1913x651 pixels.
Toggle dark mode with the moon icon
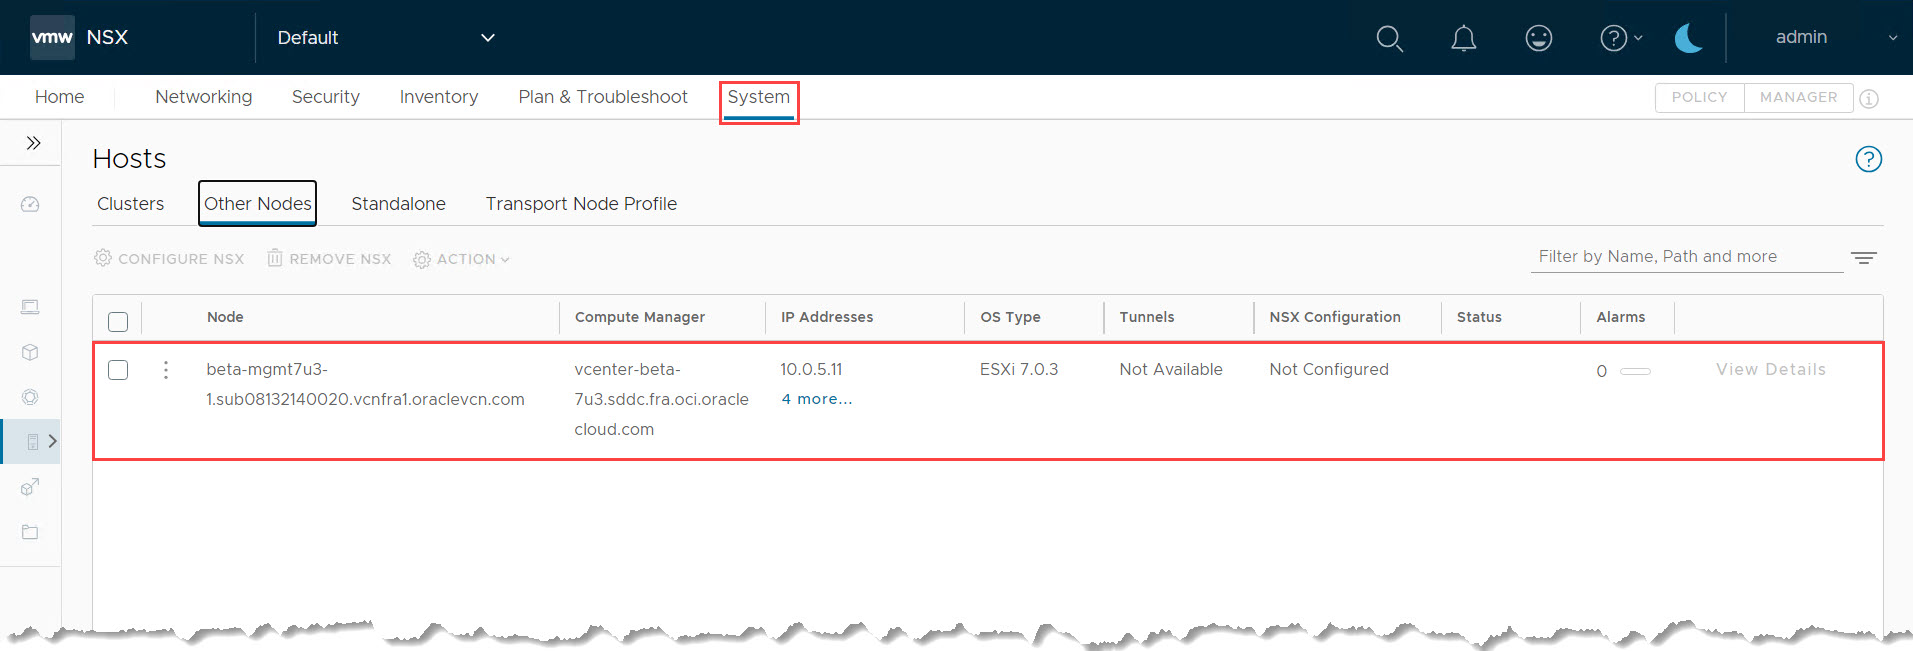click(1688, 38)
